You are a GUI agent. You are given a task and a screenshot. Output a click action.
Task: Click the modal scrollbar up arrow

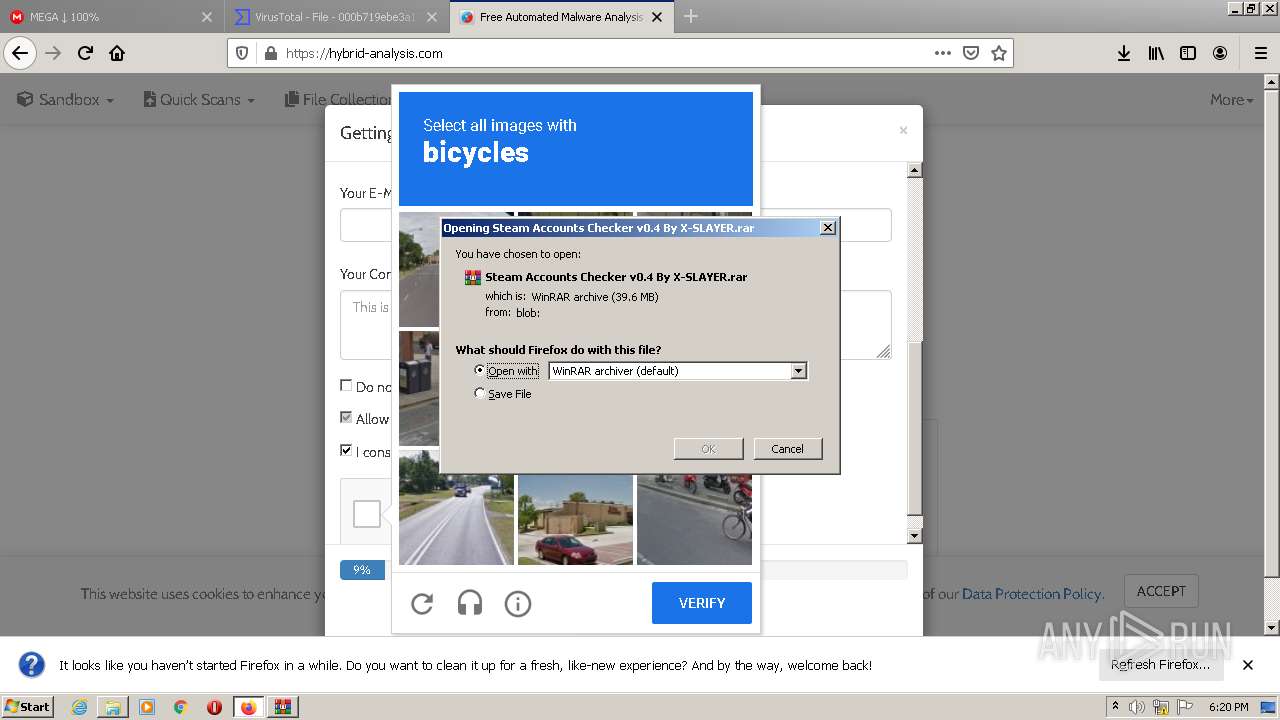[x=914, y=170]
